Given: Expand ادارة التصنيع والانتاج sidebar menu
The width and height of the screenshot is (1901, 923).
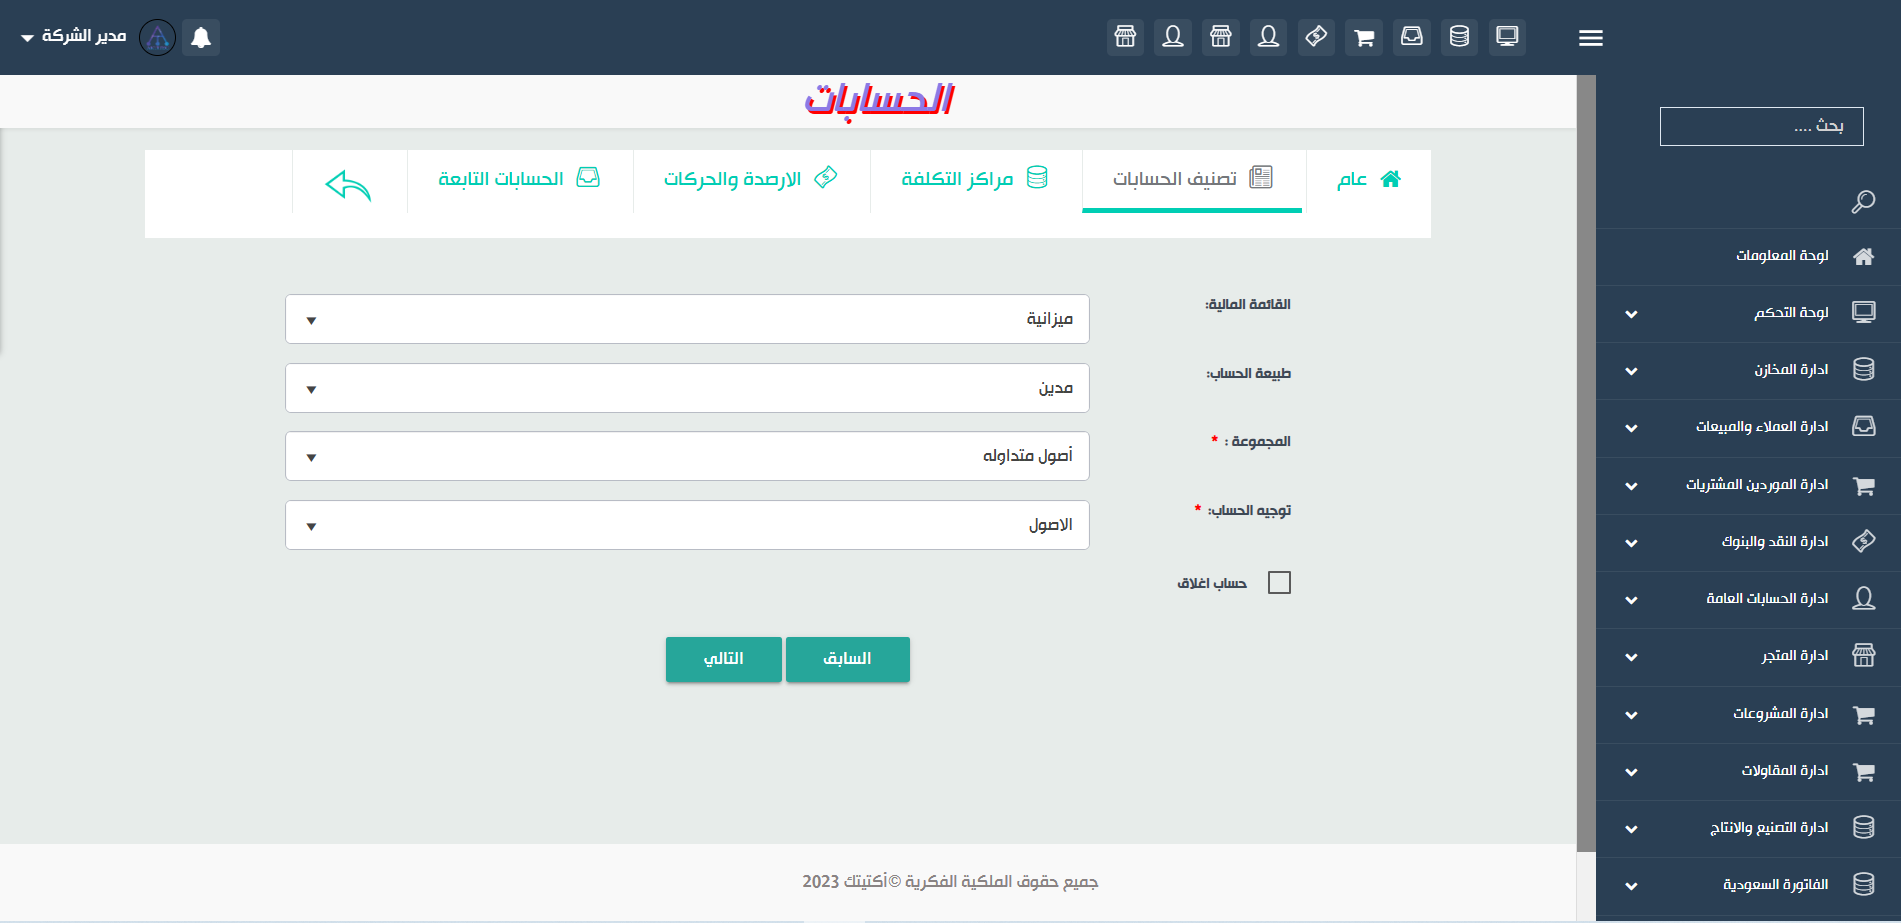Looking at the screenshot, I should [x=1748, y=829].
